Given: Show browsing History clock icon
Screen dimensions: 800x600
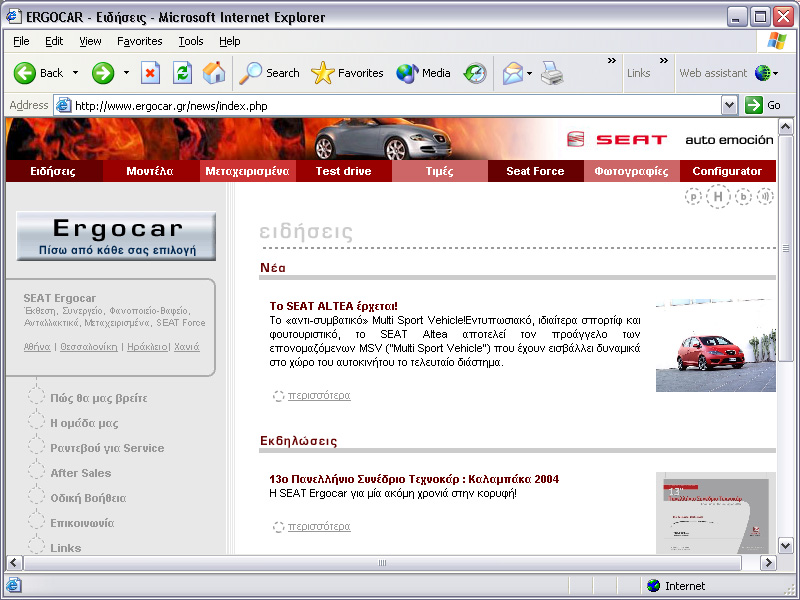Looking at the screenshot, I should pos(474,73).
